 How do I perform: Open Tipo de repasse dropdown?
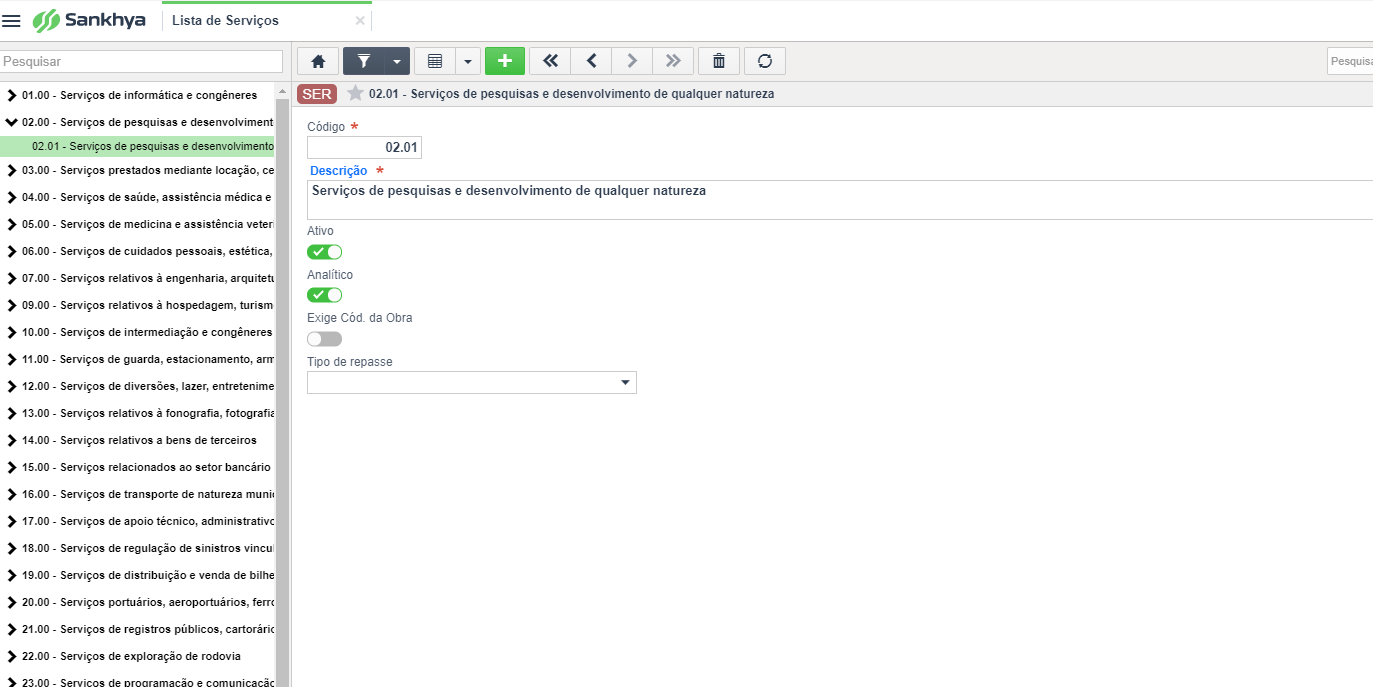(472, 383)
